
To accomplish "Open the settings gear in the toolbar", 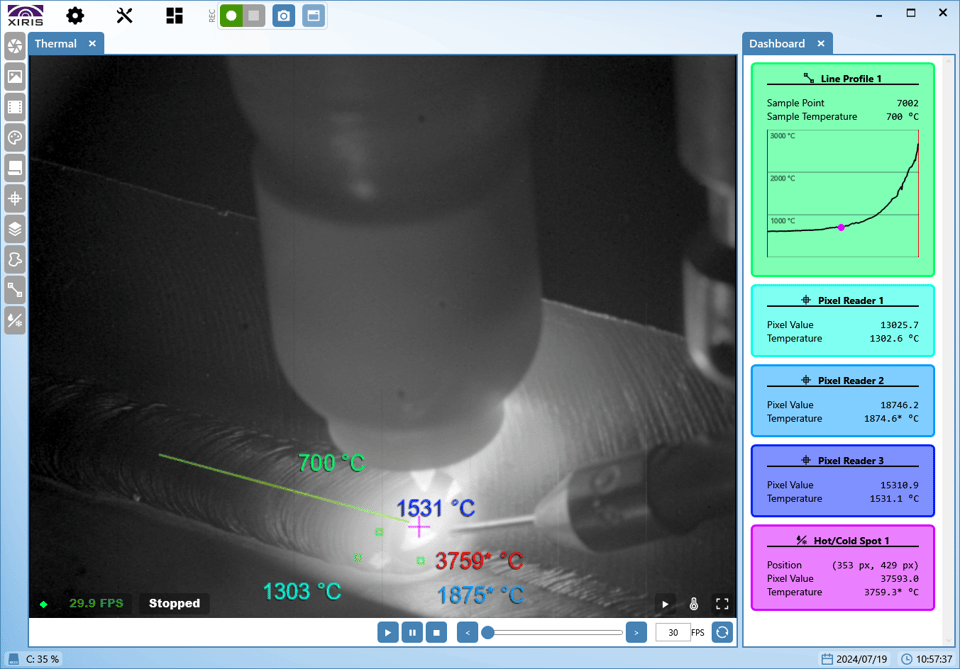I will coord(73,15).
